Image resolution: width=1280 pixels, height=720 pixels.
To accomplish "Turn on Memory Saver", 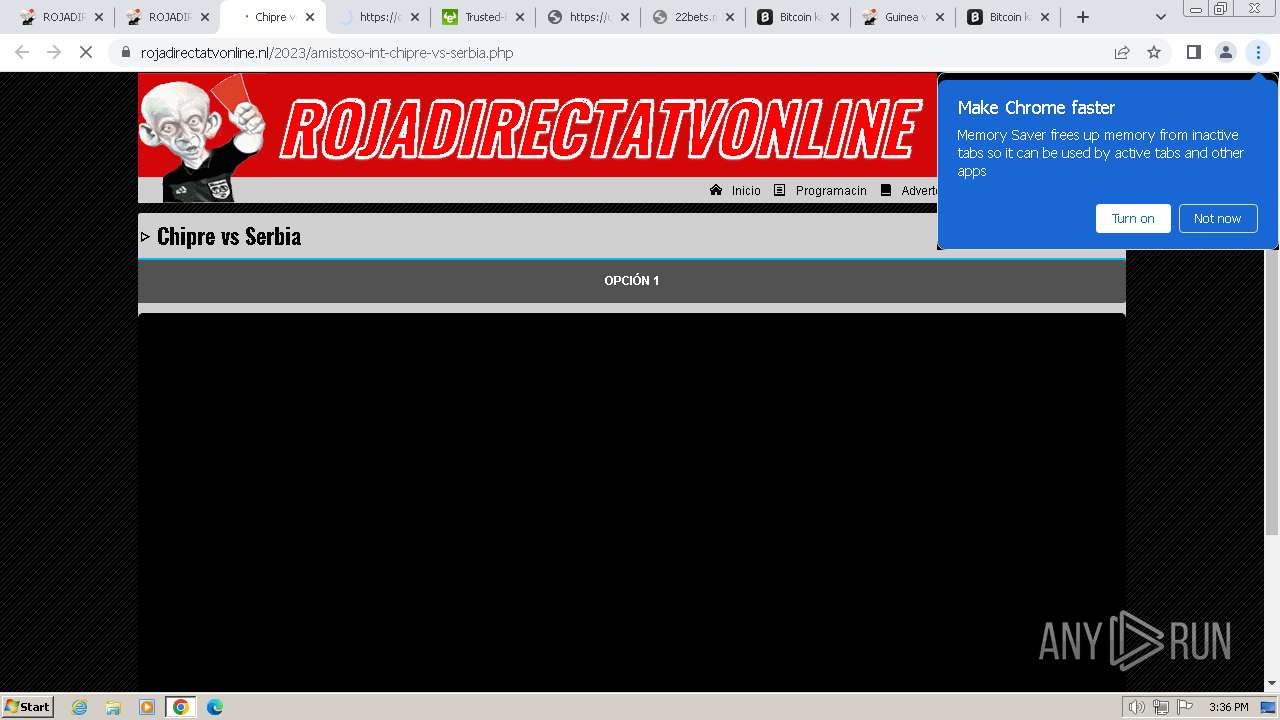I will [x=1133, y=218].
